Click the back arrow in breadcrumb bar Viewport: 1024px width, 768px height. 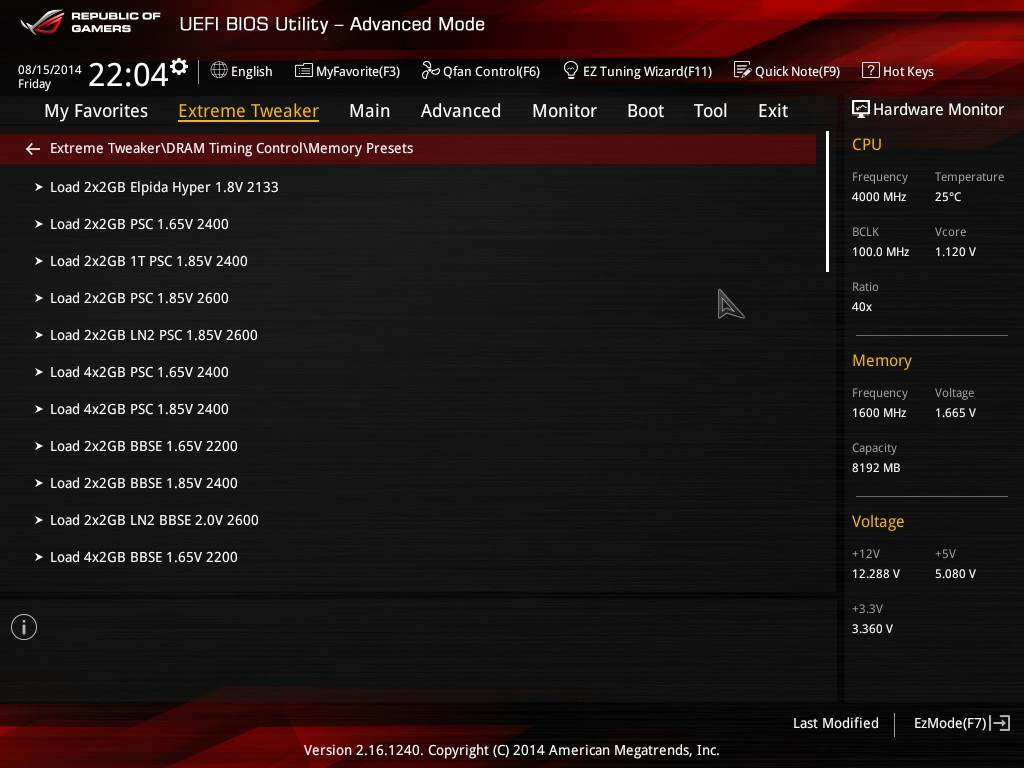(33, 149)
